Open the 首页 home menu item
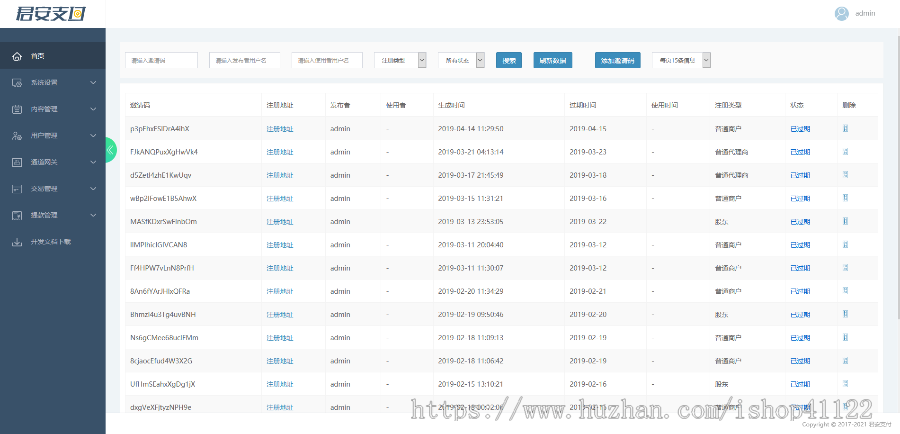 tap(53, 56)
